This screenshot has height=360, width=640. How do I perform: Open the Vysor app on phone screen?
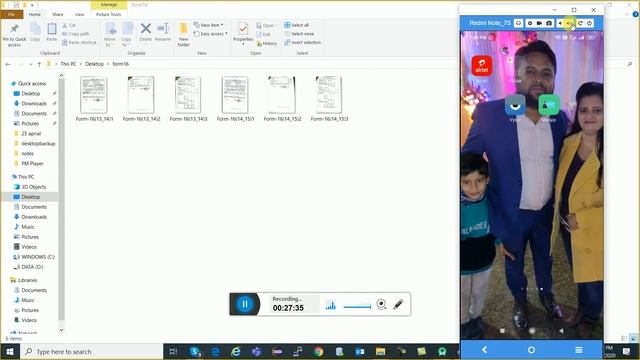[x=515, y=106]
